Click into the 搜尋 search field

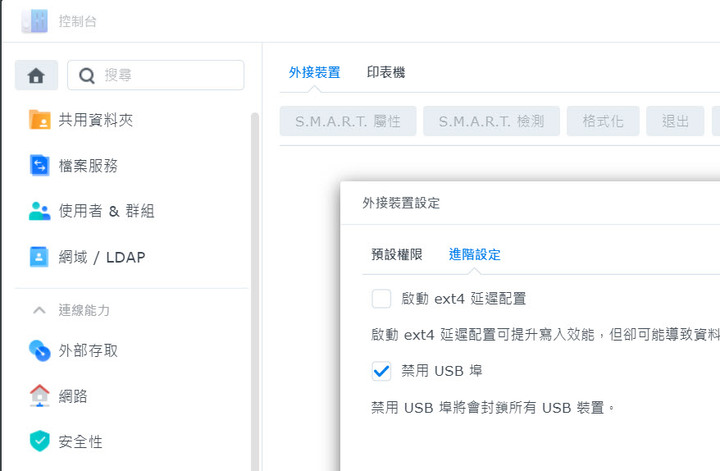[156, 75]
